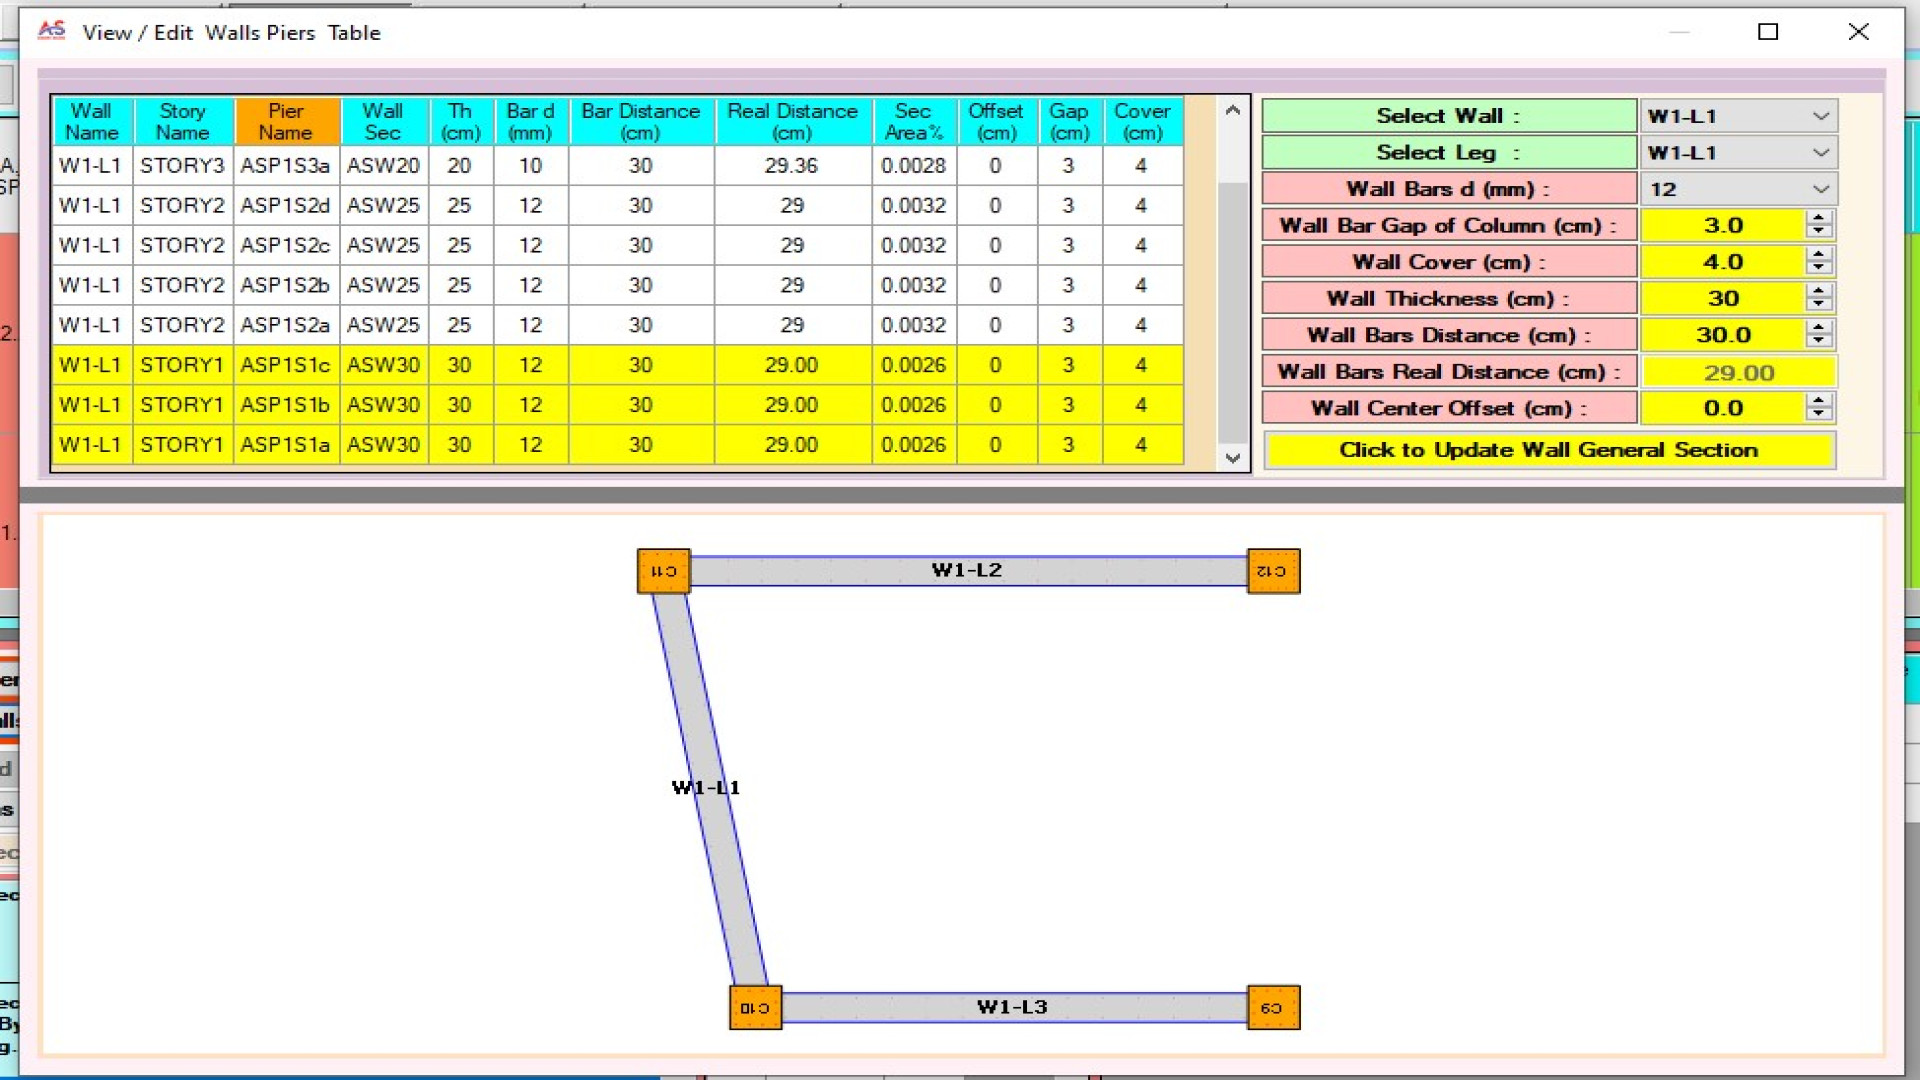Image resolution: width=1920 pixels, height=1080 pixels.
Task: Increase Wall Cover value with up arrow
Action: (1819, 255)
